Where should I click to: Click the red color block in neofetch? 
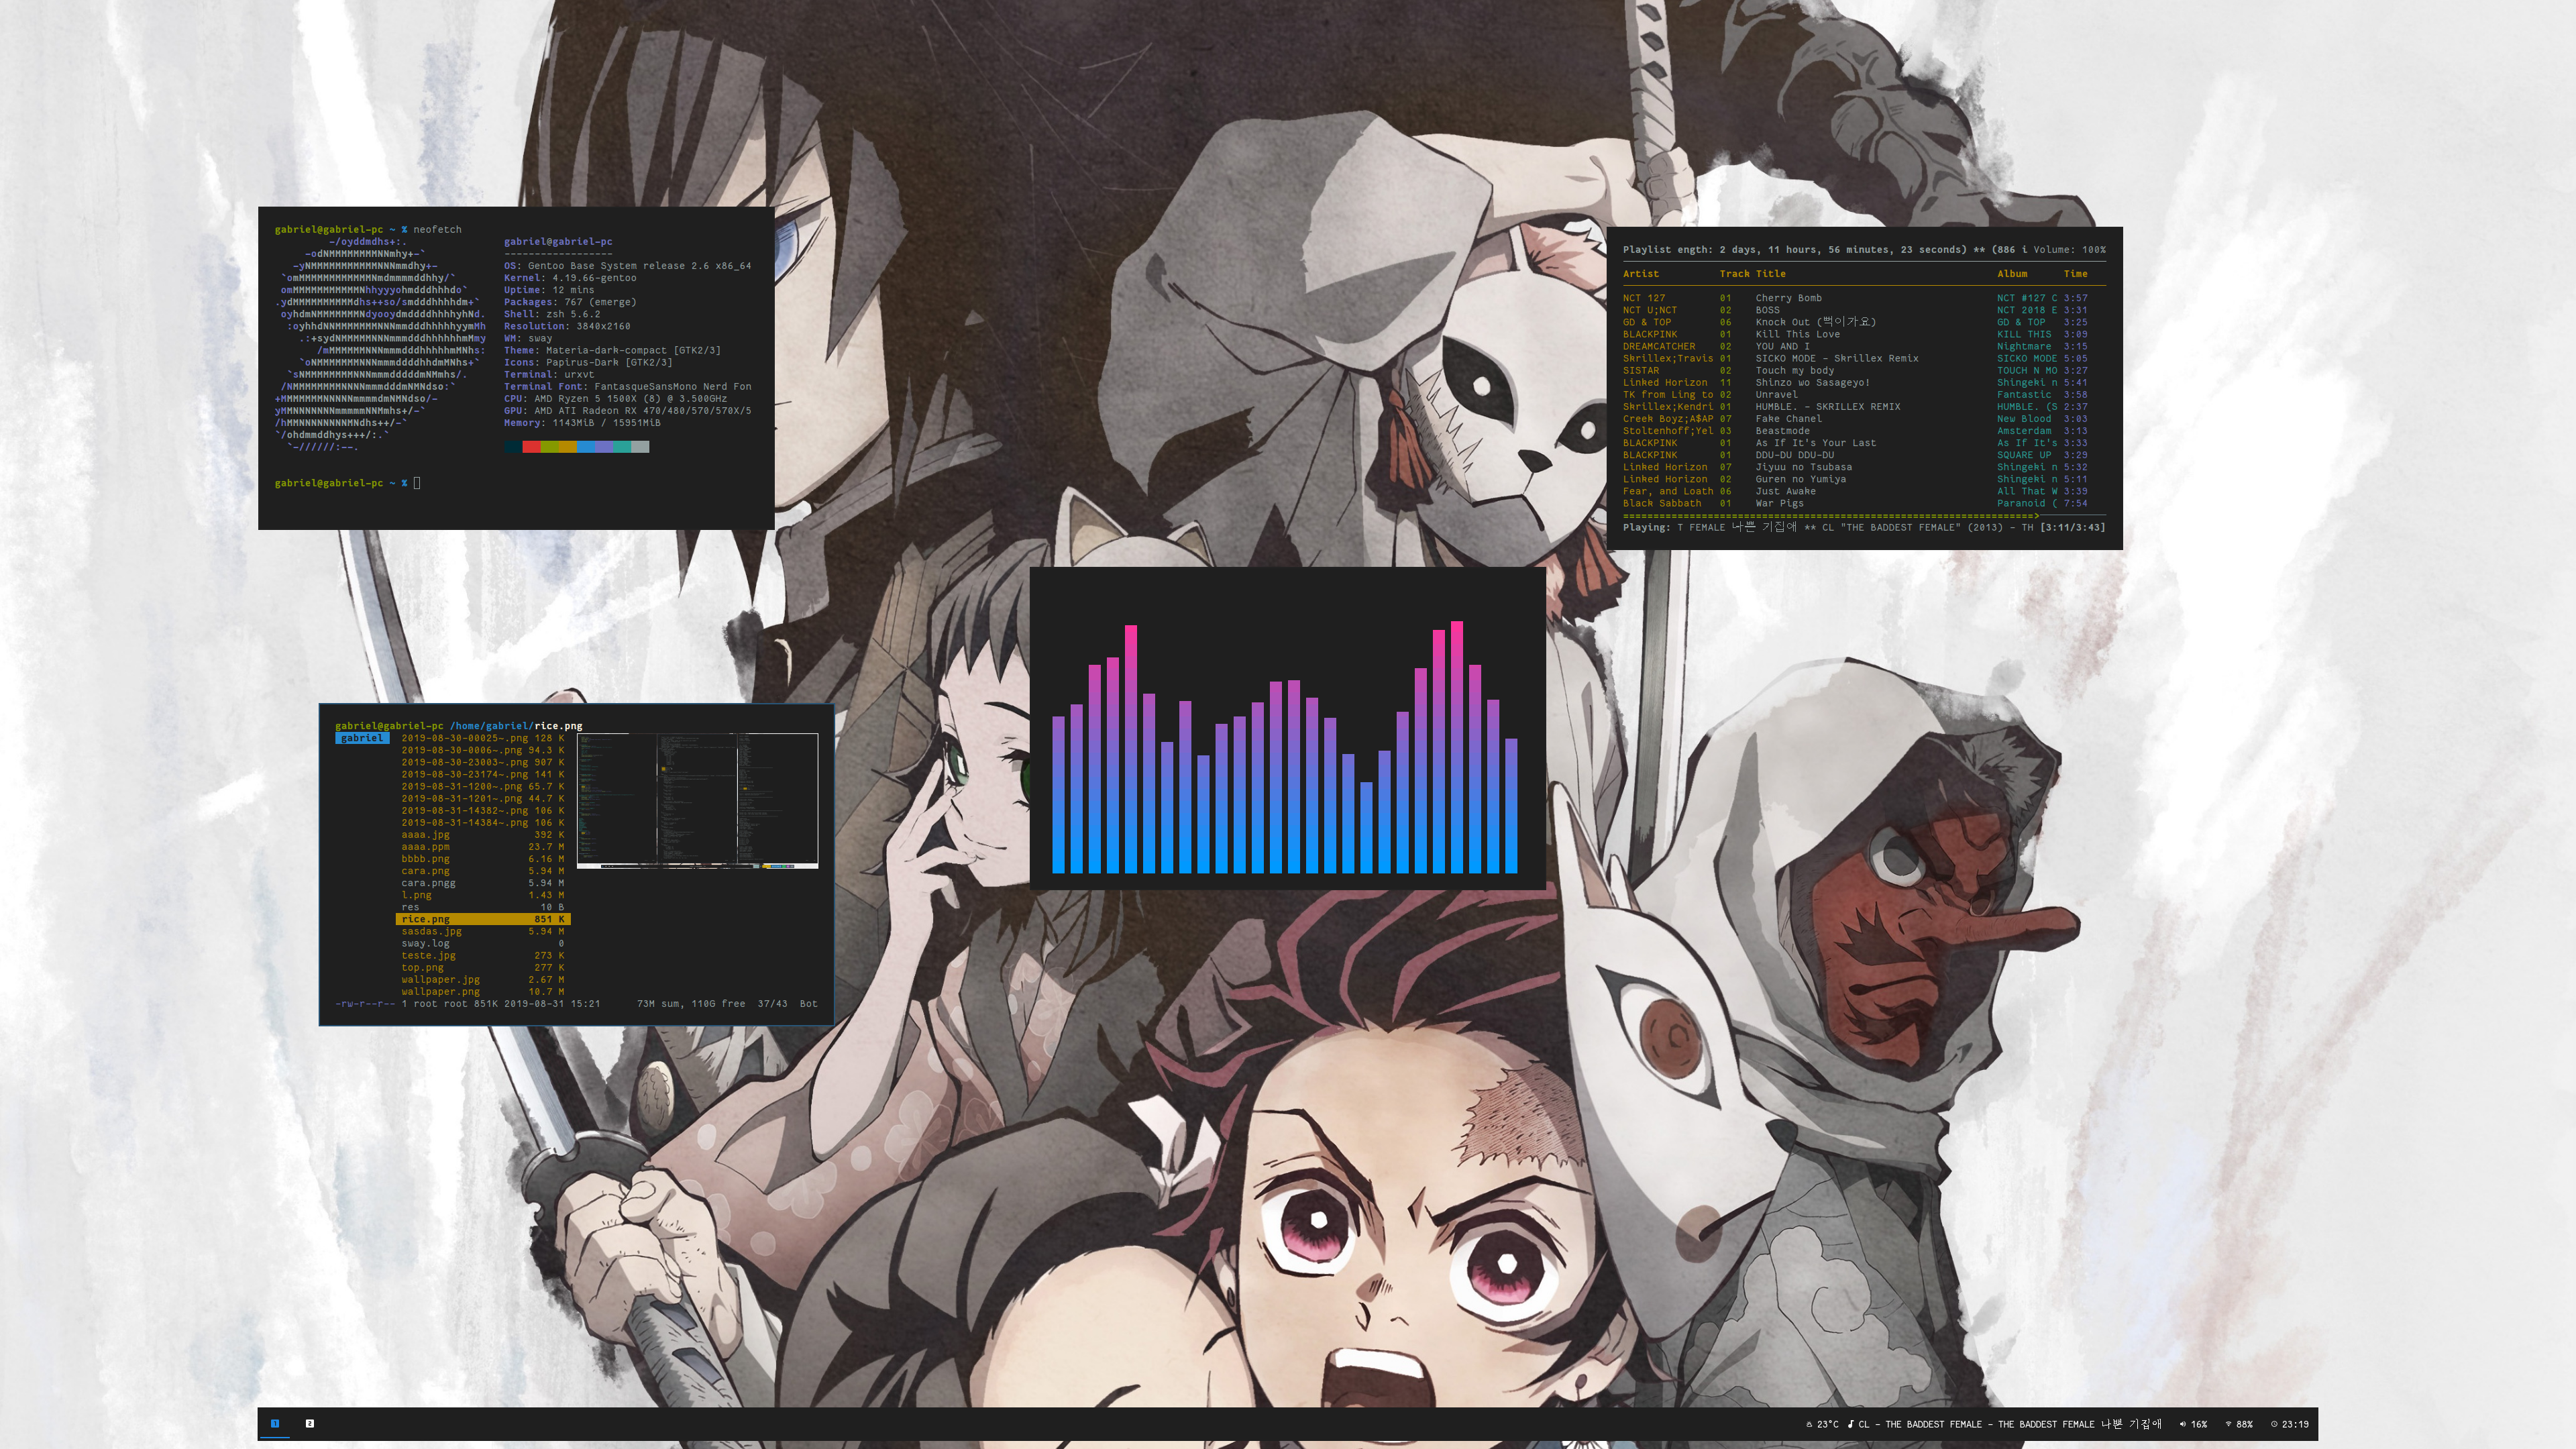[531, 447]
